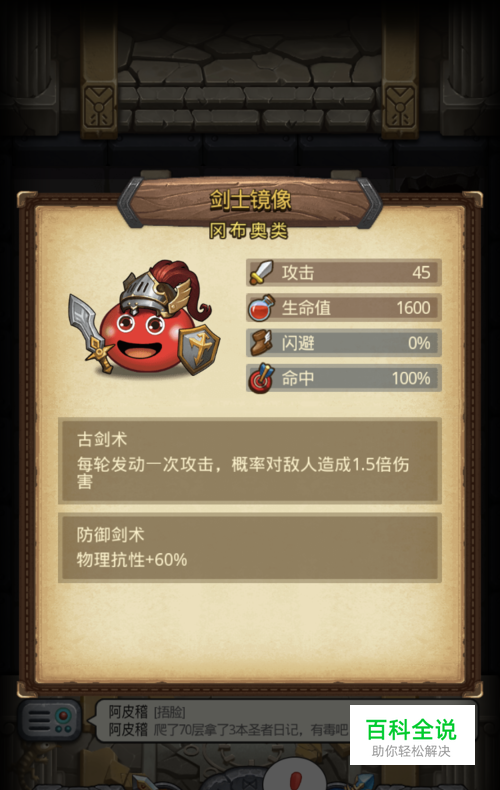This screenshot has width=500, height=790.
Task: Tap the sword attack icon
Action: 262,273
